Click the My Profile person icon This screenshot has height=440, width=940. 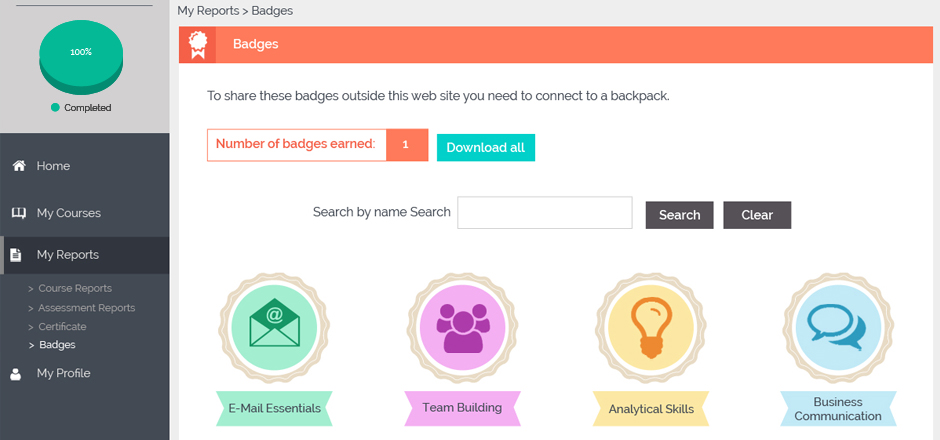(x=16, y=373)
